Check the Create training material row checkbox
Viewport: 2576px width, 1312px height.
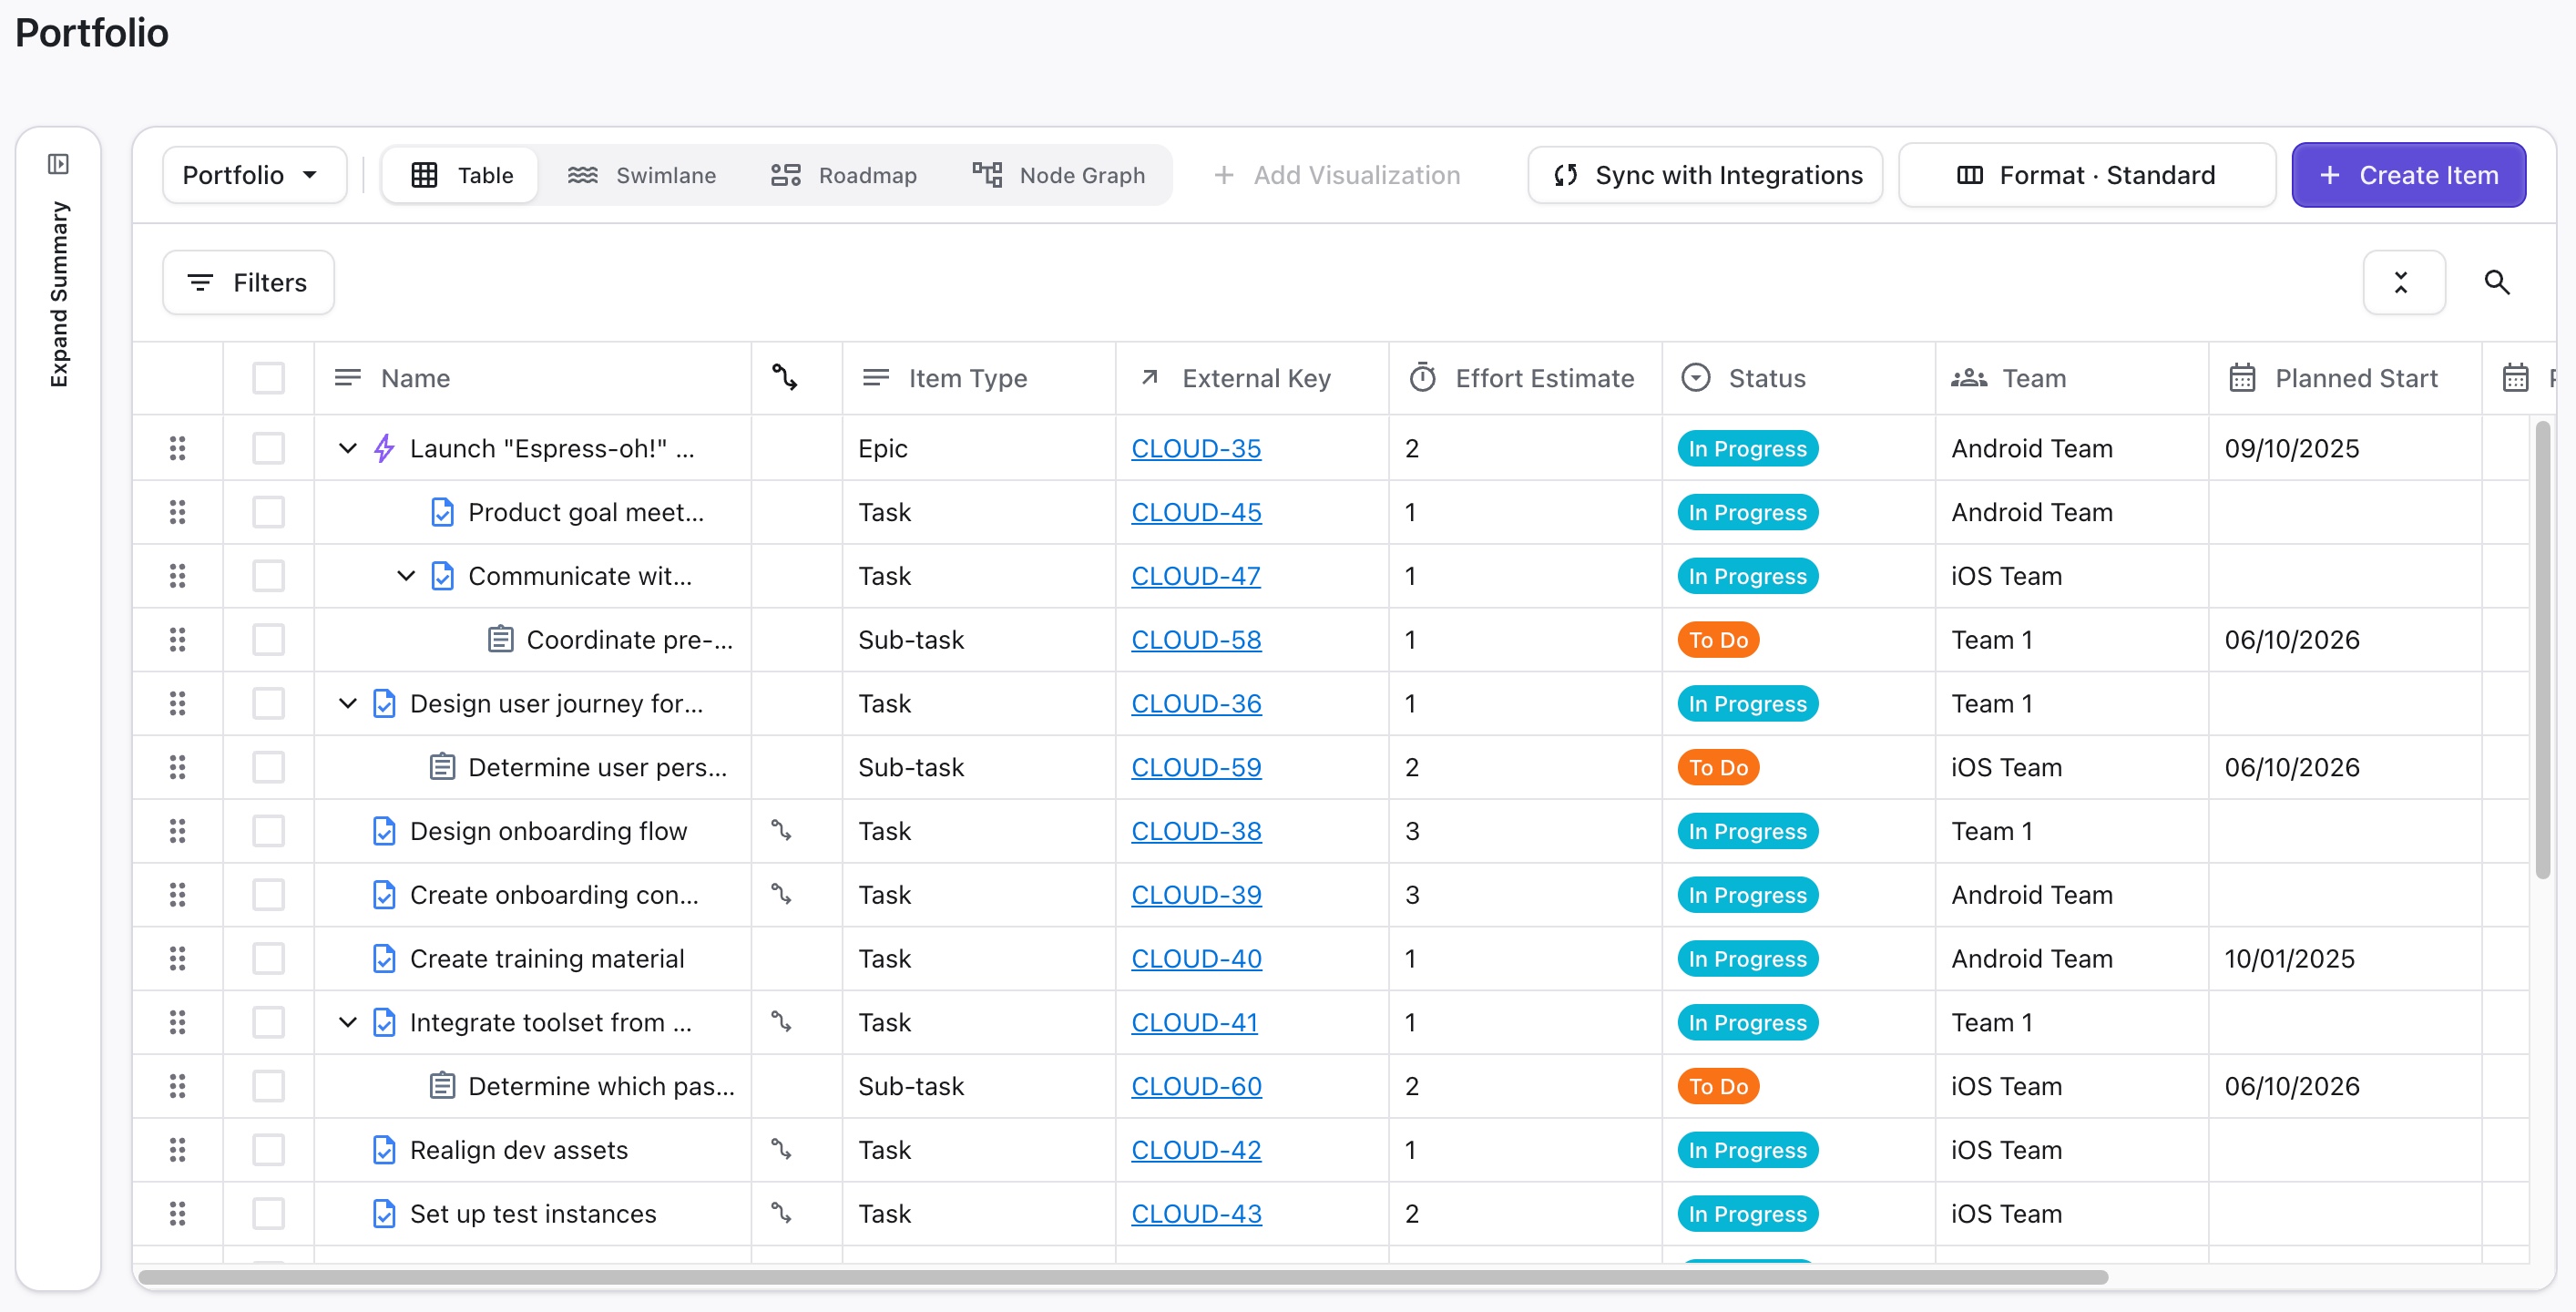(x=268, y=958)
